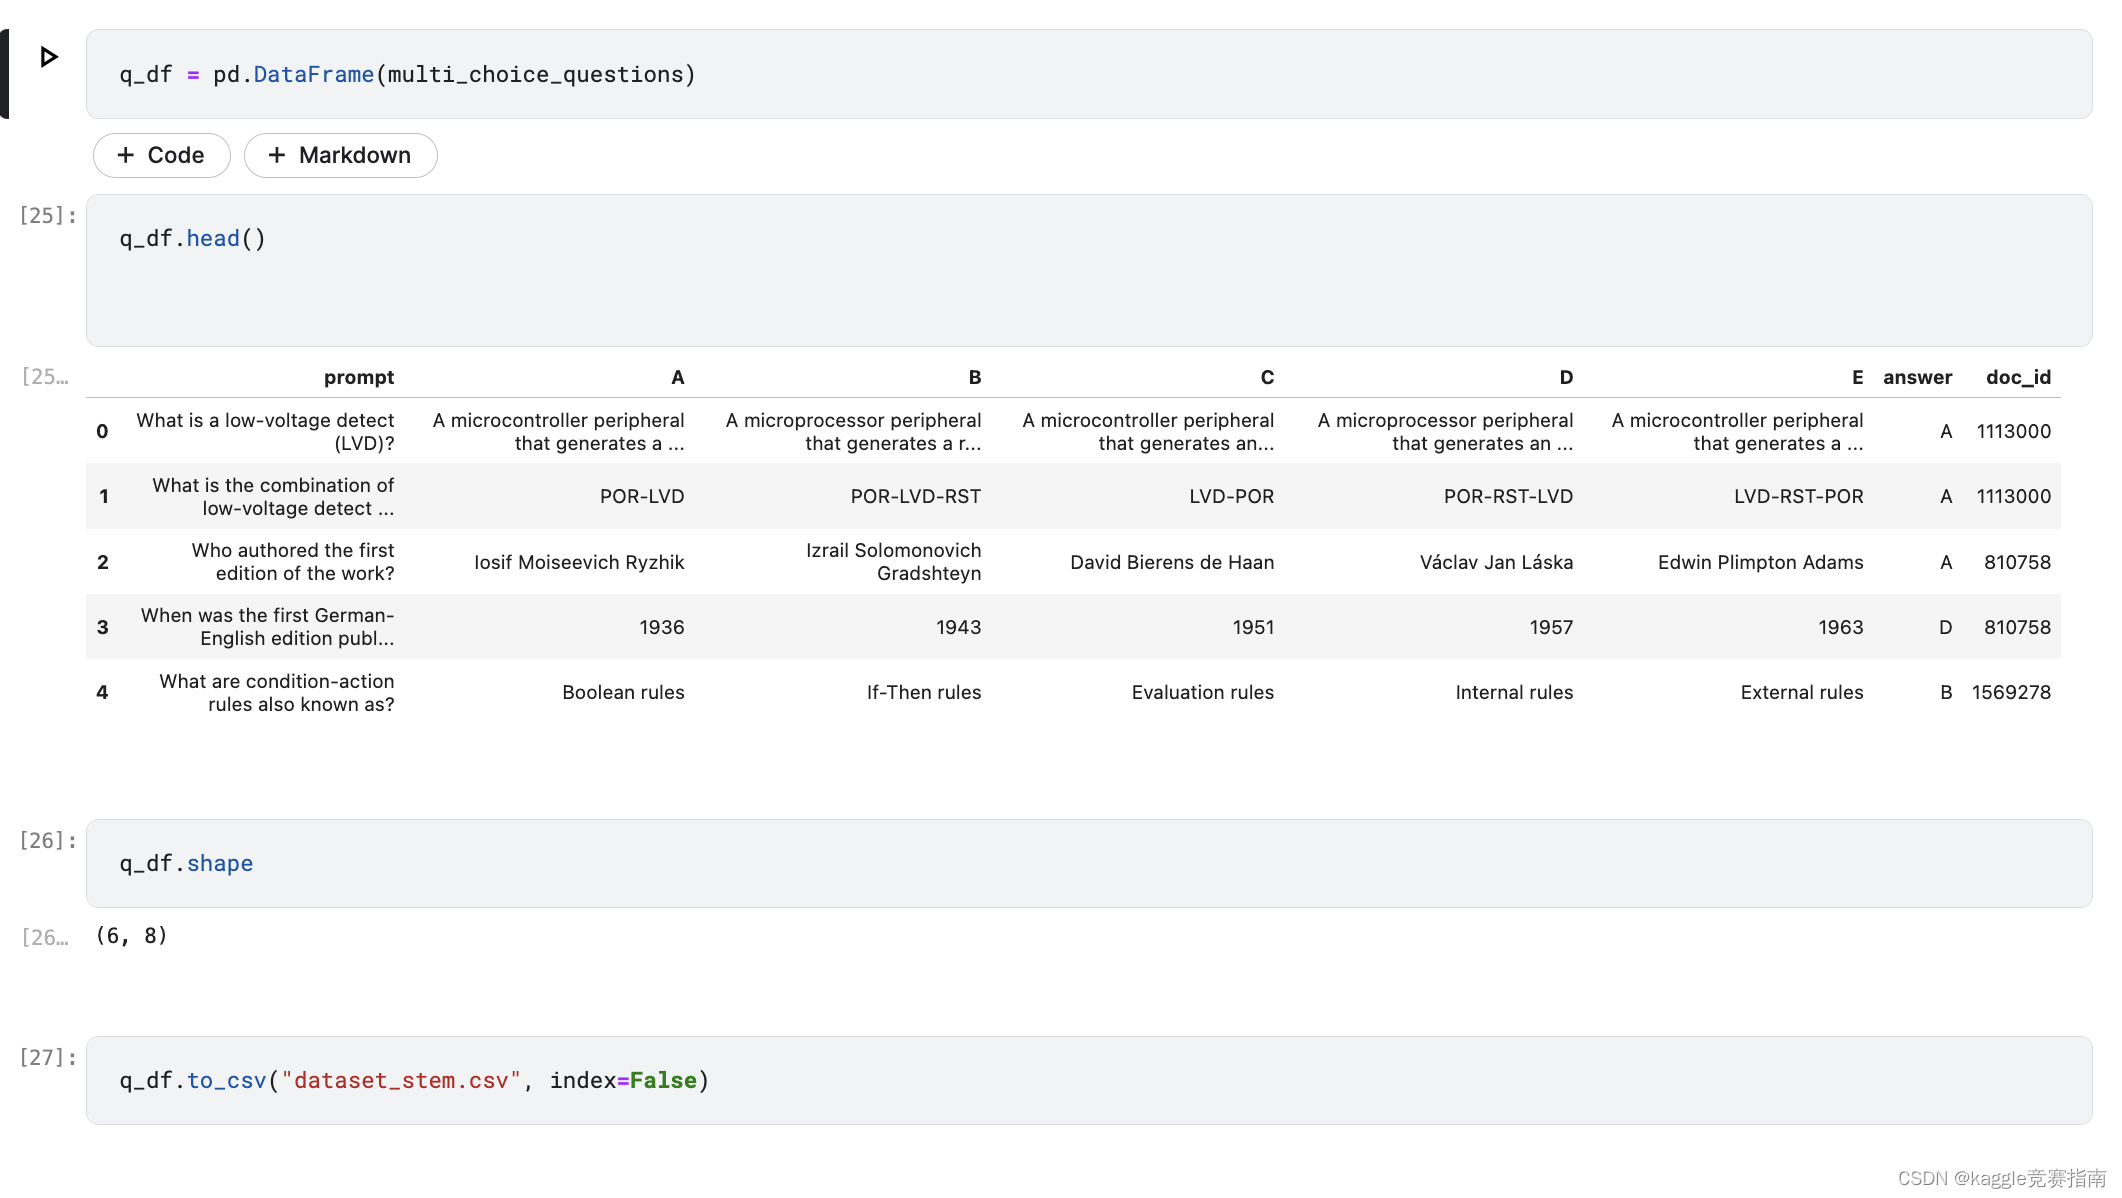2122x1198 pixels.
Task: Click the 'doc_id' column header
Action: pyautogui.click(x=2018, y=377)
